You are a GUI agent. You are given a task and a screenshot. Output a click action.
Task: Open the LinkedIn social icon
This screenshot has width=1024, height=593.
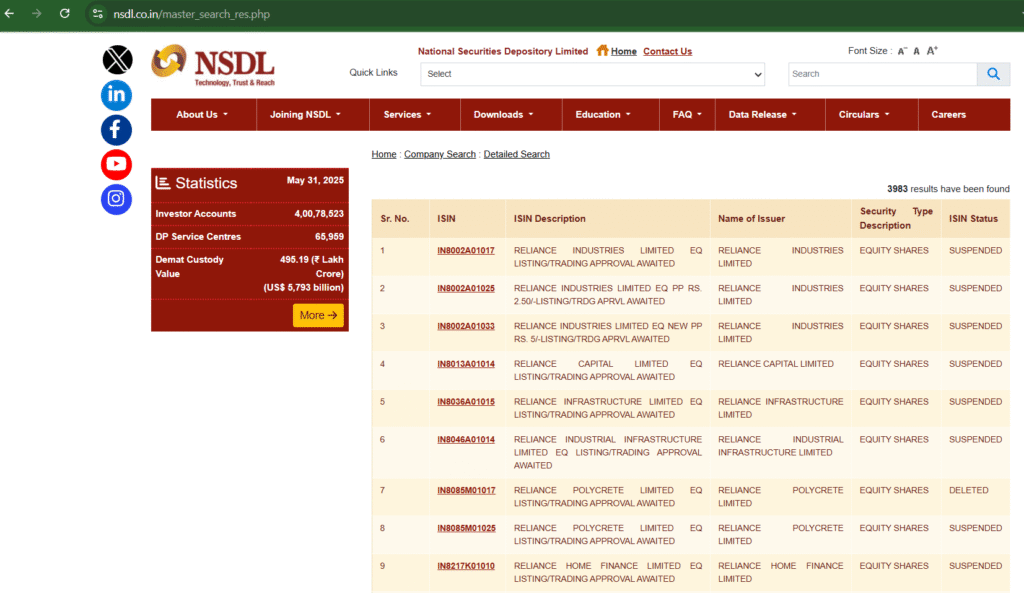coord(116,95)
